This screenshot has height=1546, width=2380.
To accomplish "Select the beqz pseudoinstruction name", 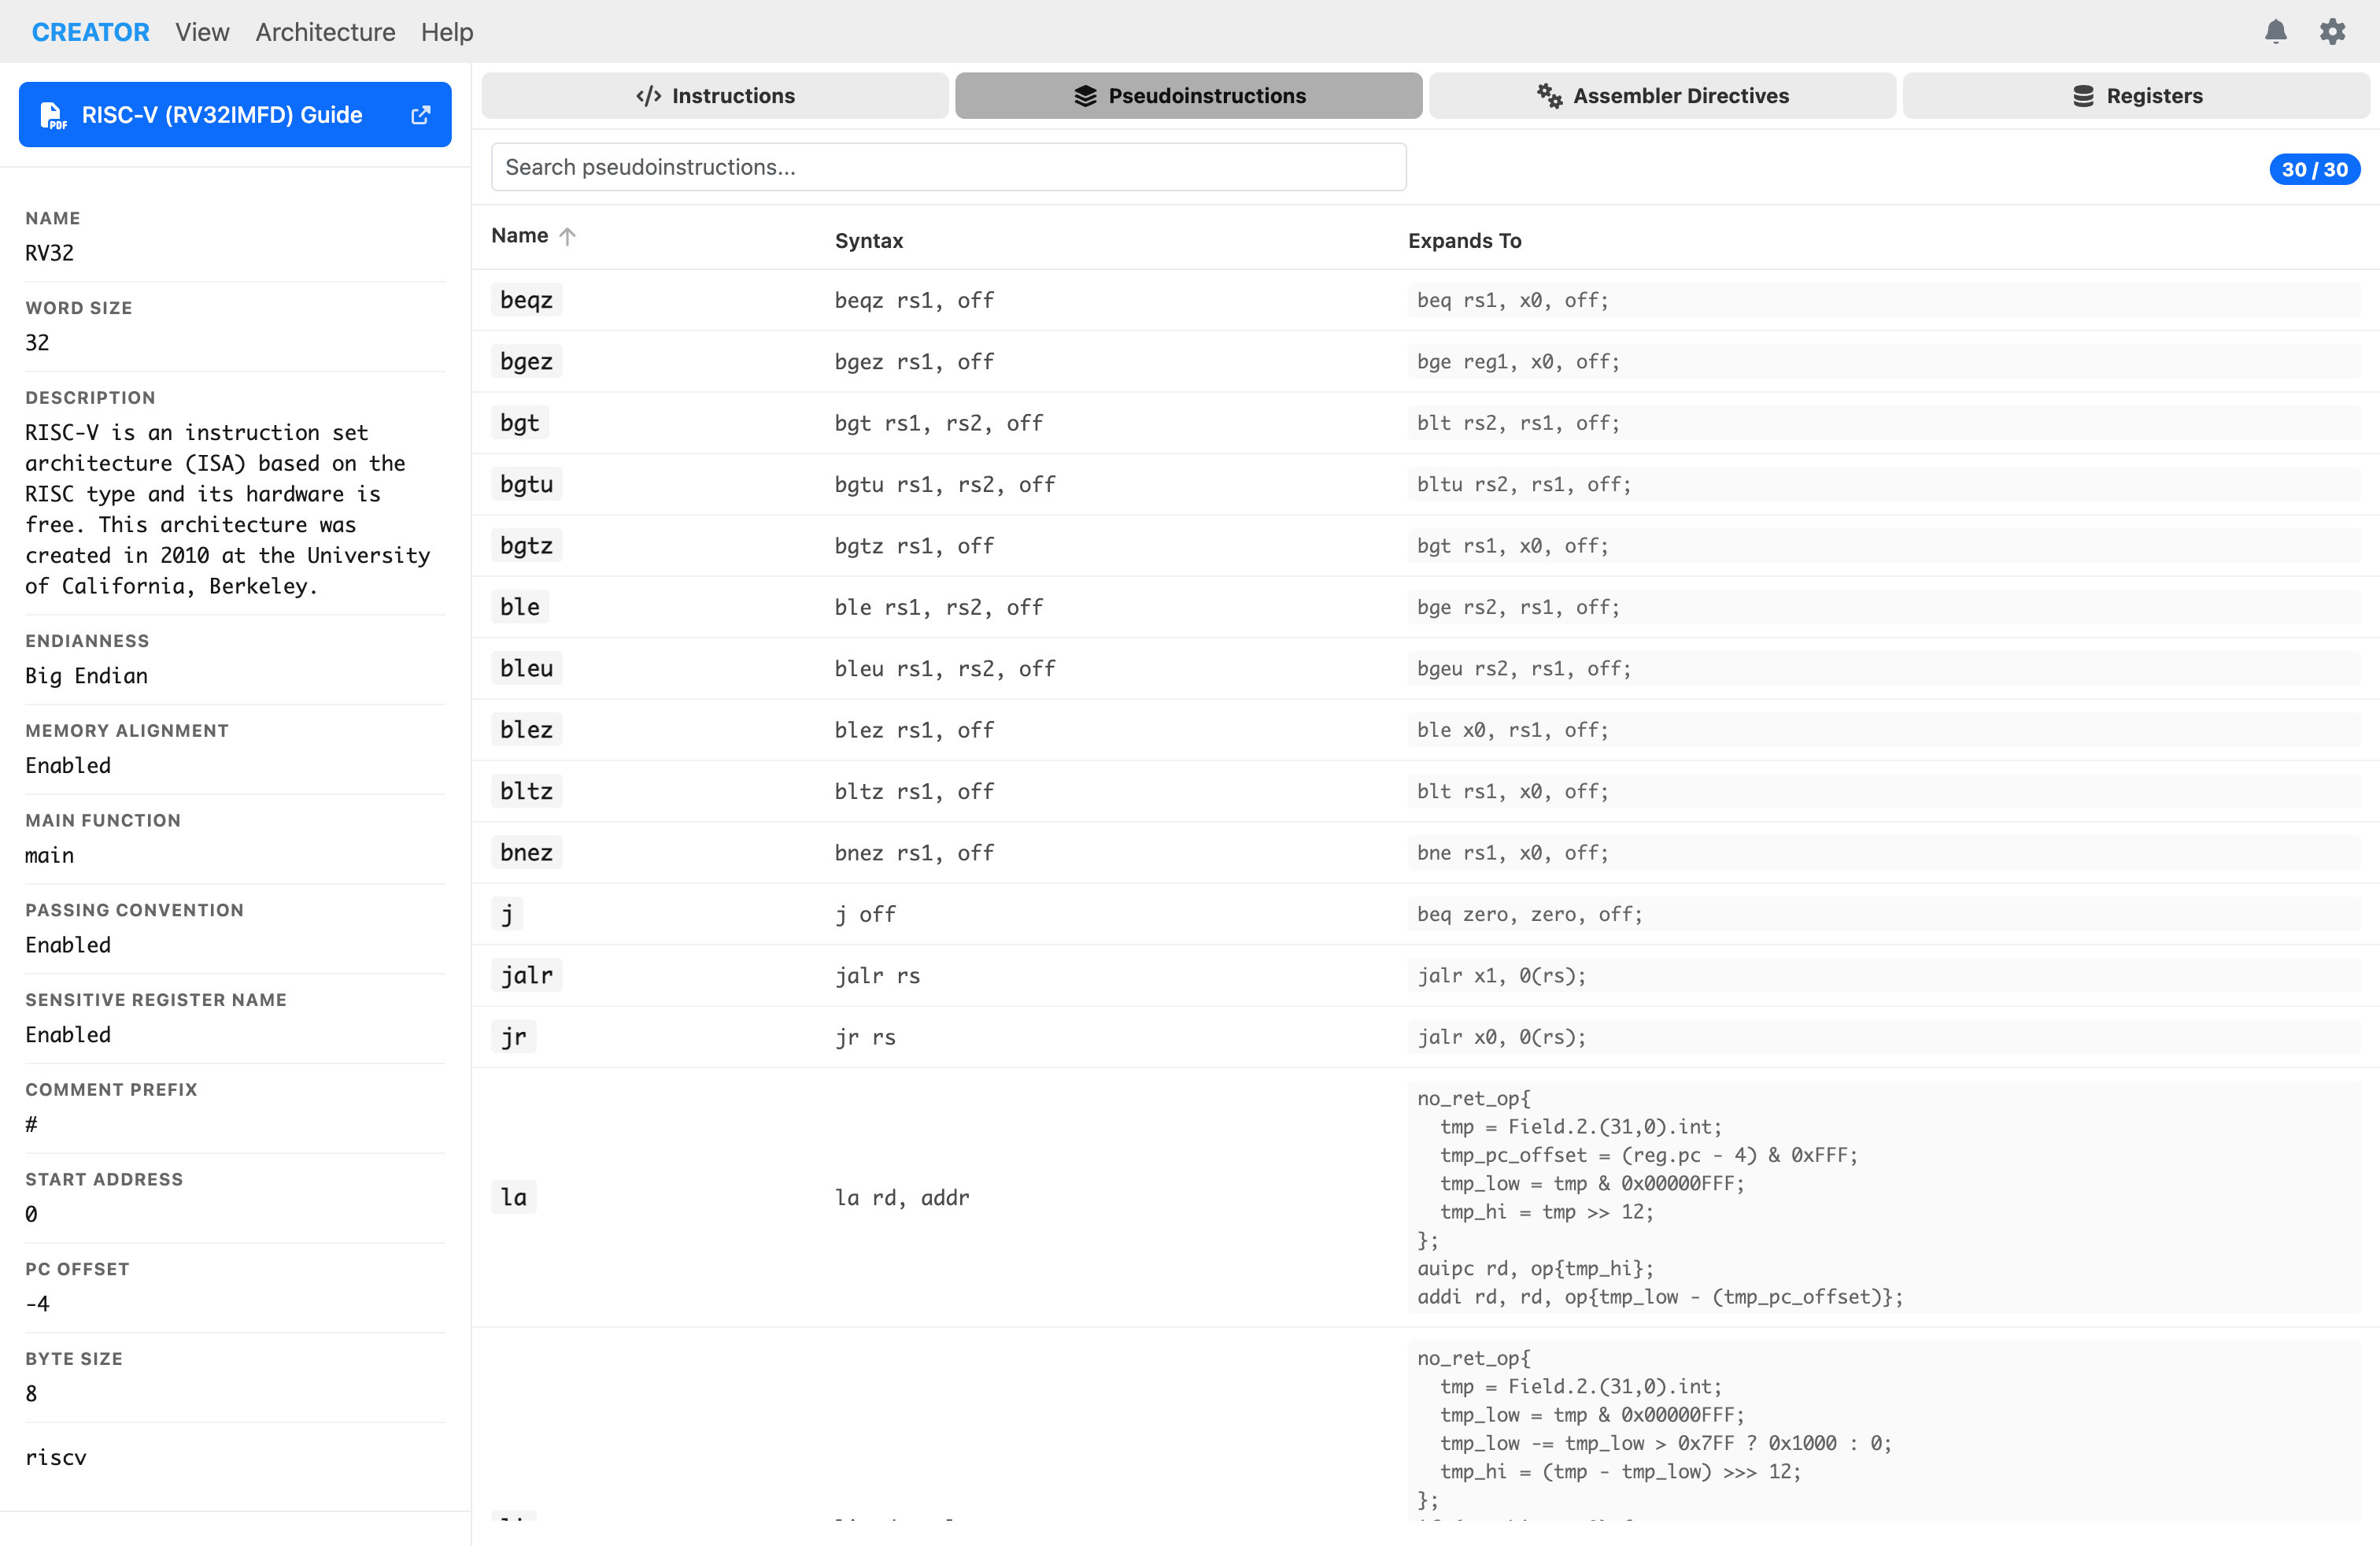I will point(526,300).
